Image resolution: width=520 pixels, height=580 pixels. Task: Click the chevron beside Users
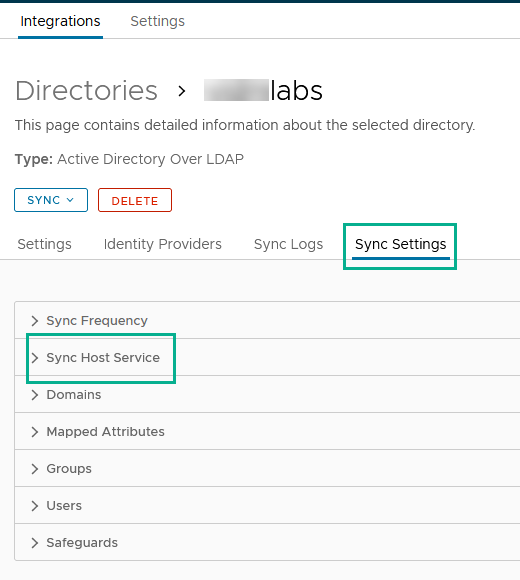click(35, 506)
